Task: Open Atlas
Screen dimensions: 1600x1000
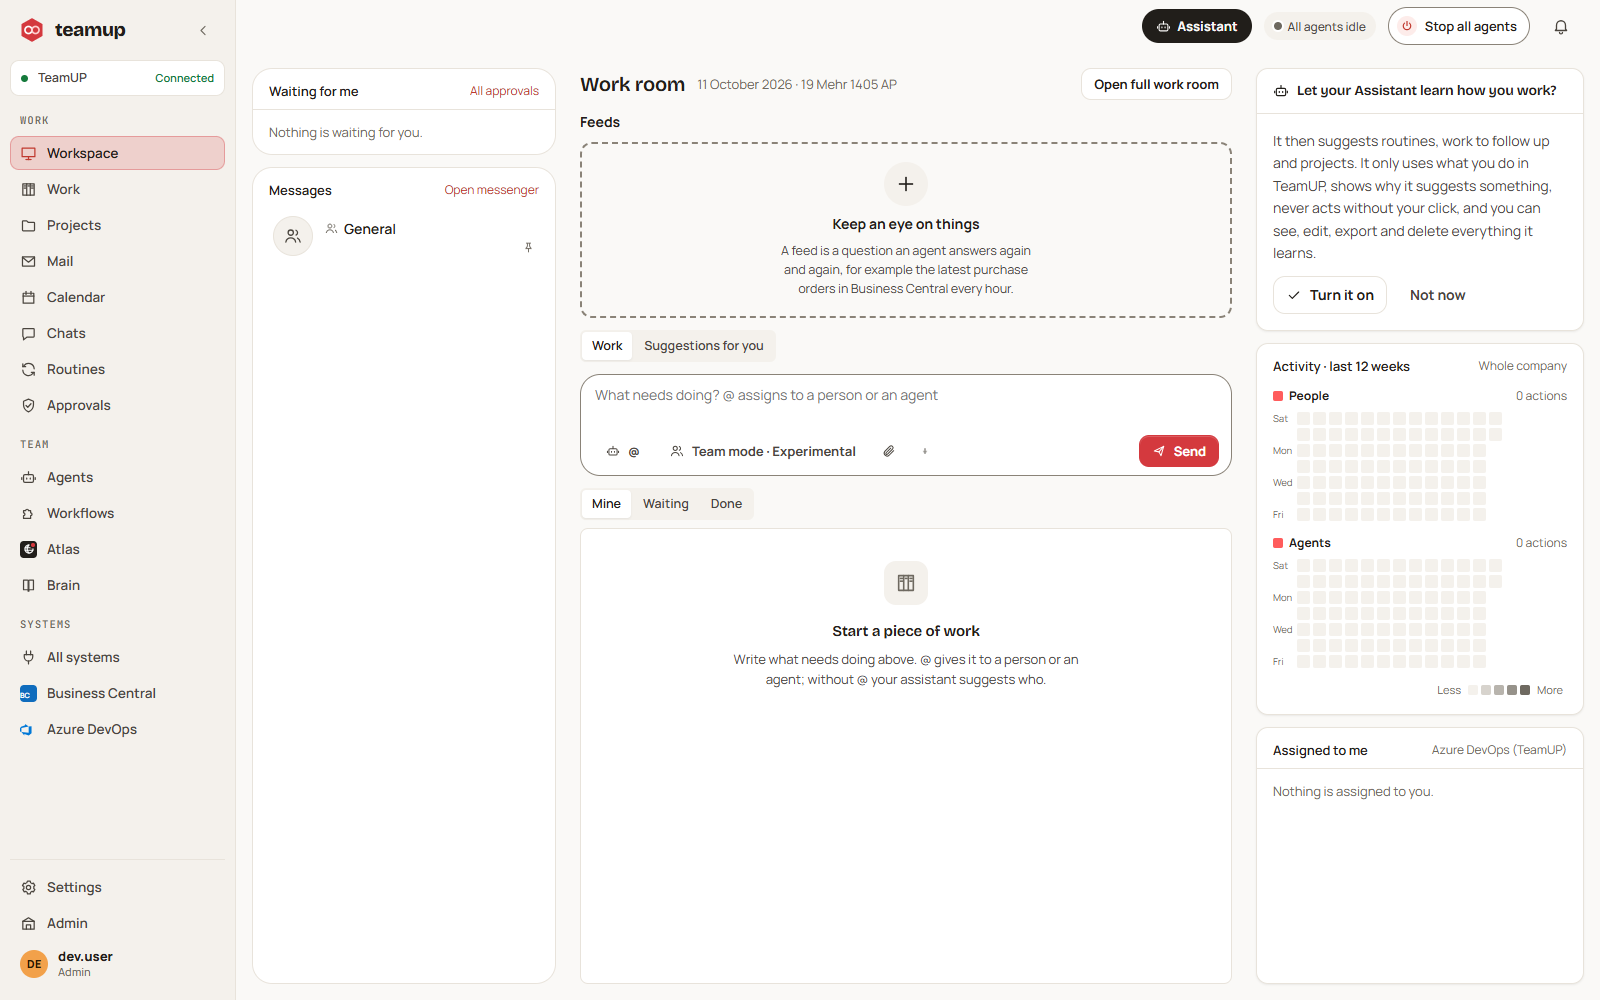Action: point(117,549)
